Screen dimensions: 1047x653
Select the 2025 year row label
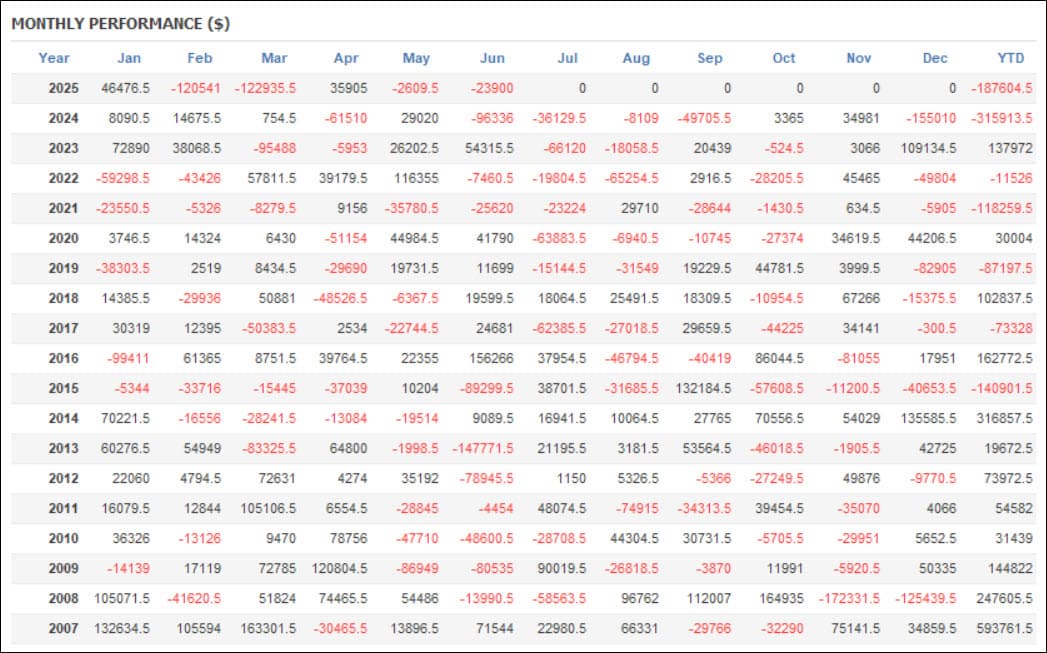(x=63, y=88)
